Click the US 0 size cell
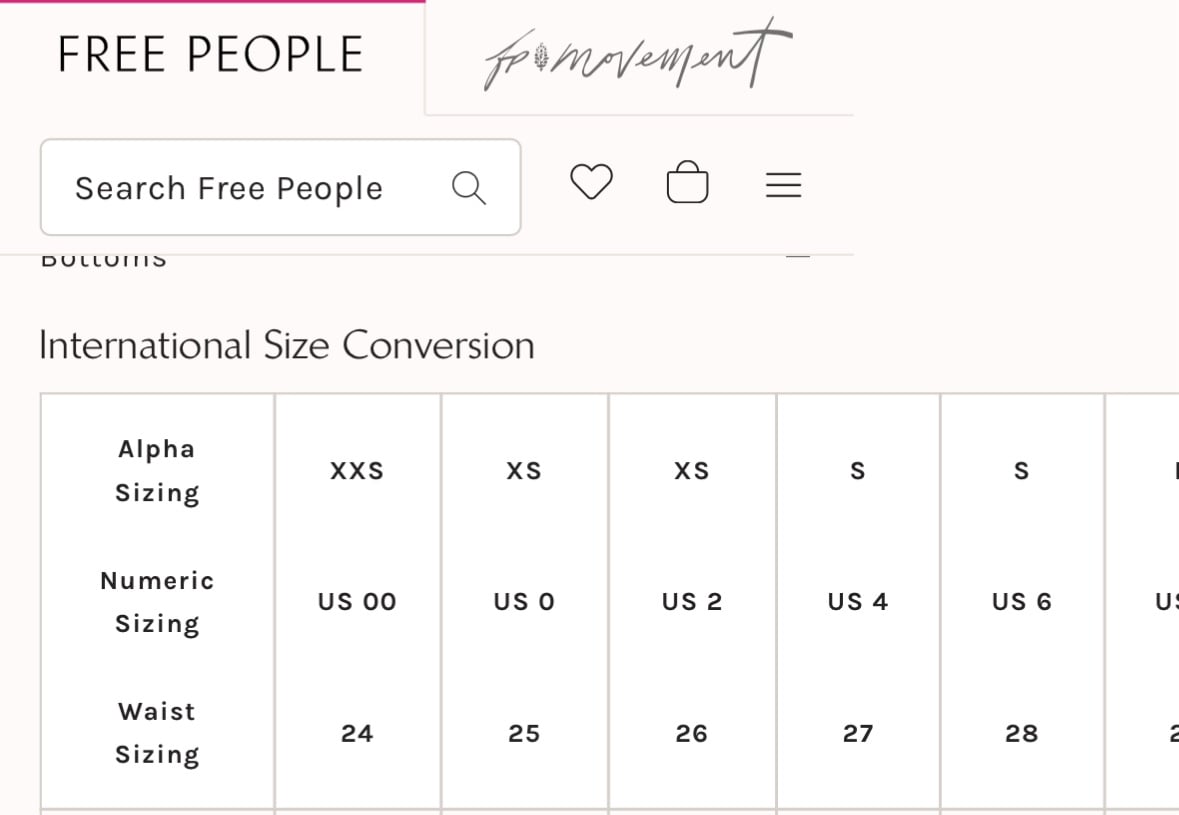 coord(524,601)
